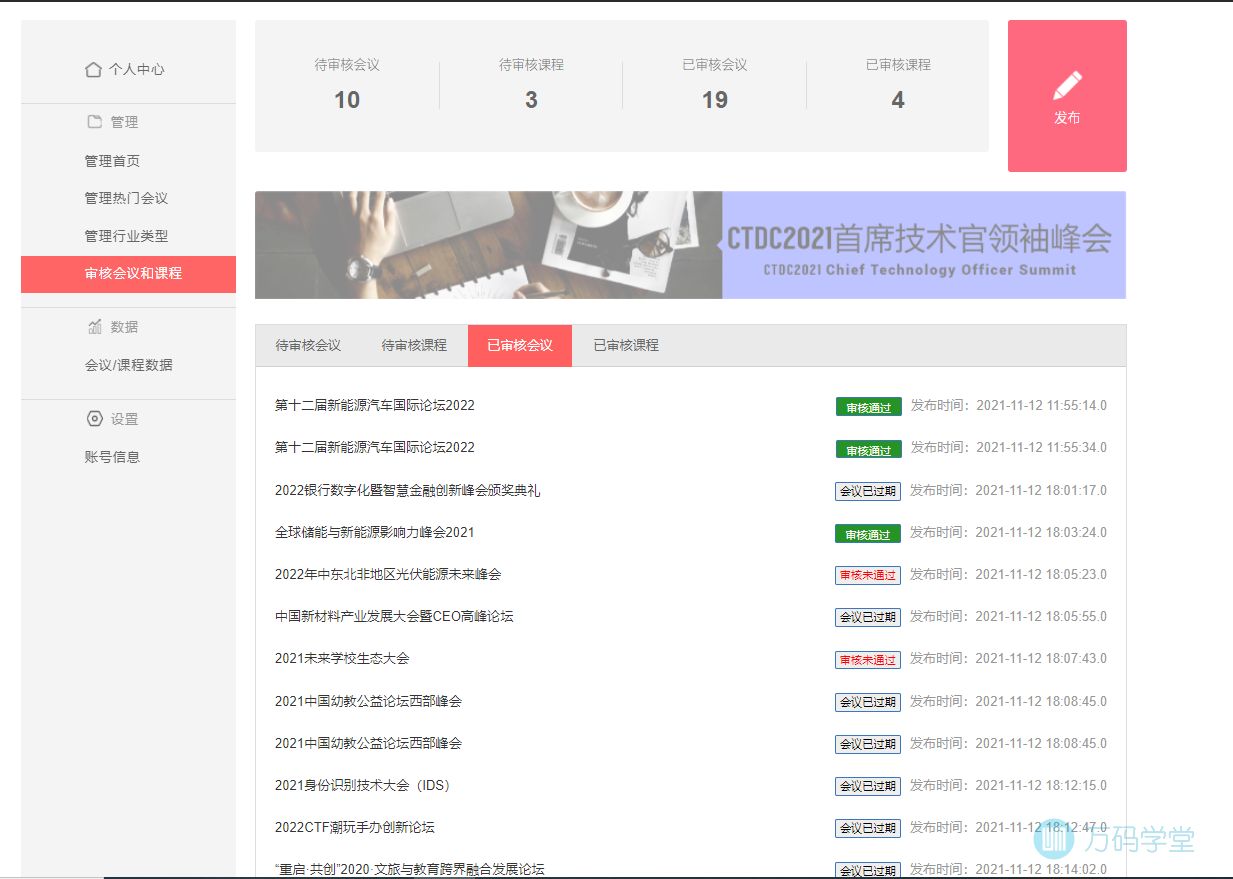Open 全球储能与新能源影响力峰会2021 meeting
Screen dimensions: 1233x879
(x=374, y=533)
